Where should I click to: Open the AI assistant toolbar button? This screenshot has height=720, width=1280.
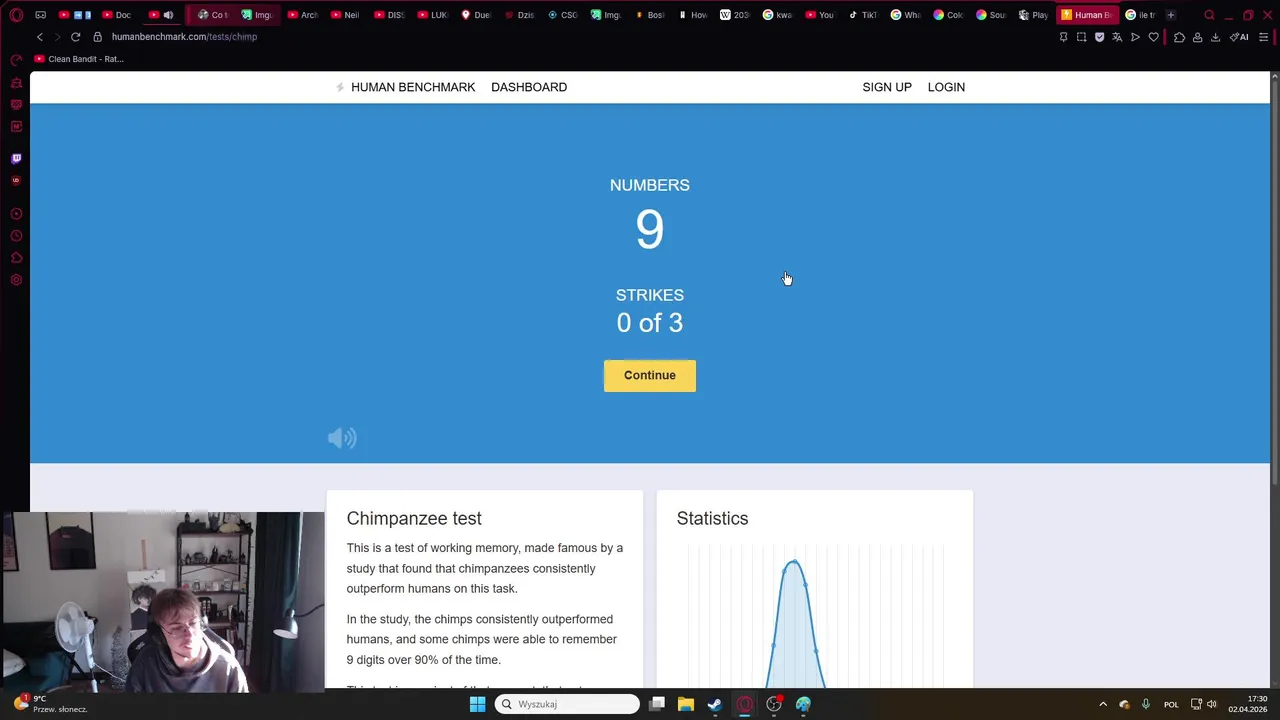(x=1239, y=37)
